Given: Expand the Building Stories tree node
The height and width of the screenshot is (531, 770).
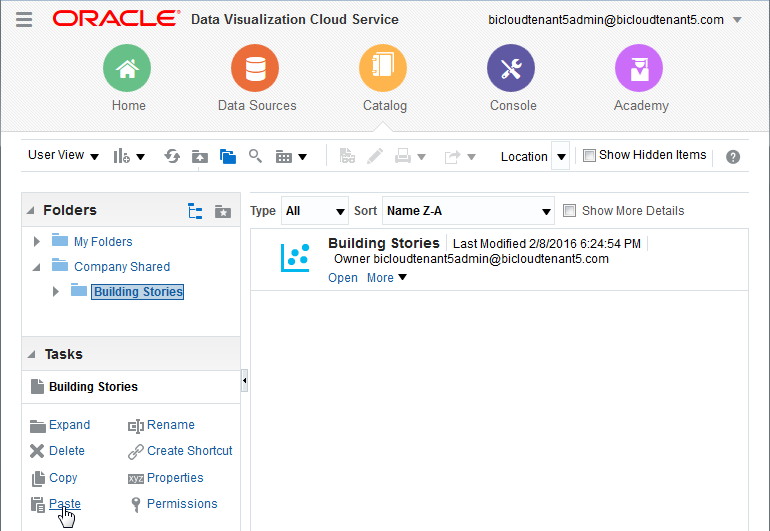Looking at the screenshot, I should pyautogui.click(x=55, y=291).
